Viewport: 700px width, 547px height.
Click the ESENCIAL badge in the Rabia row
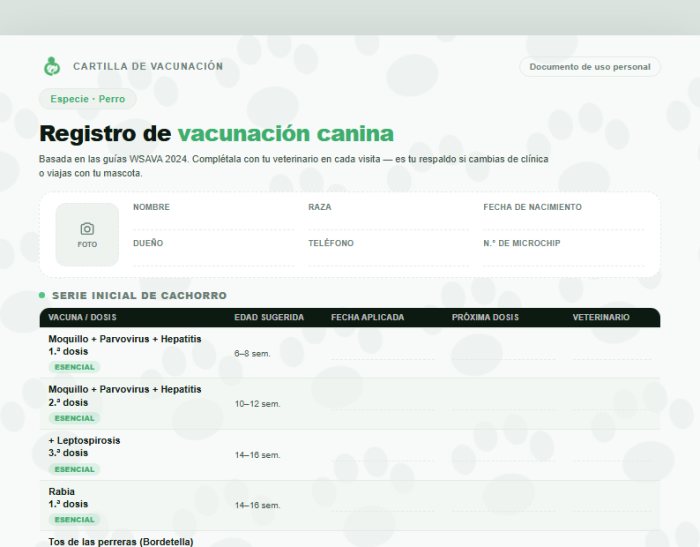(x=74, y=520)
